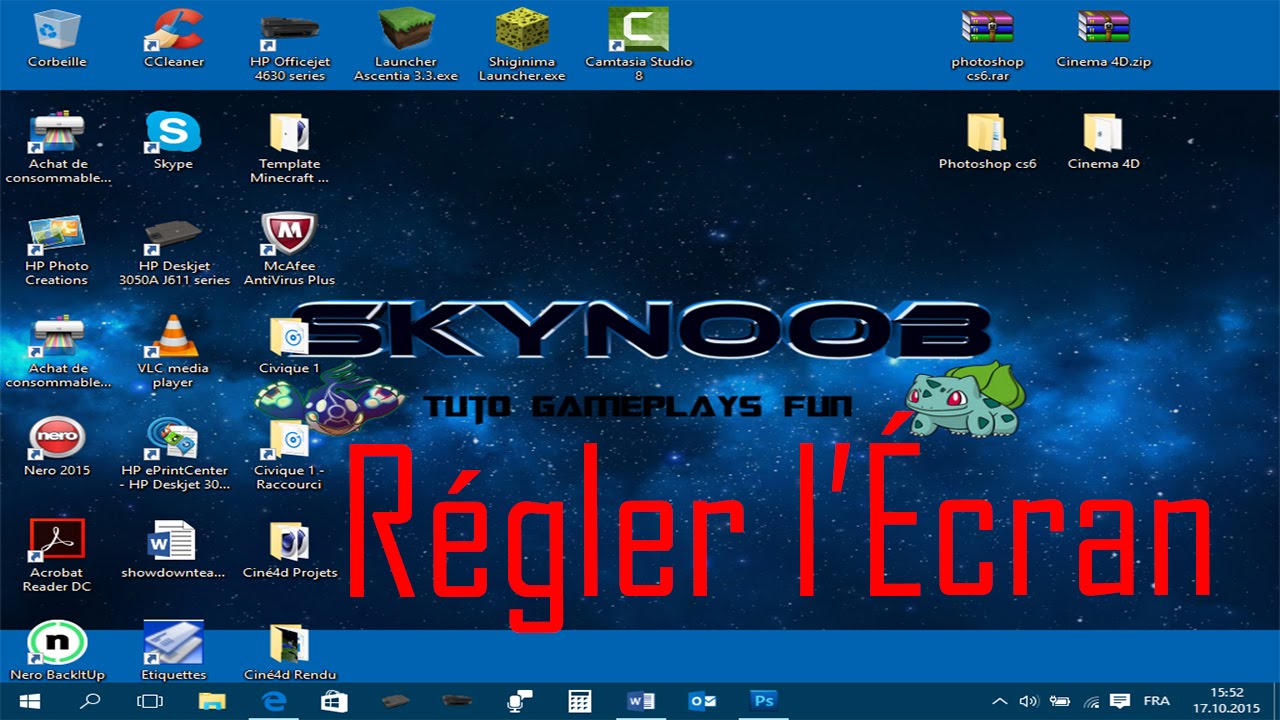Open the Wi-Fi network tray icon

[1091, 701]
